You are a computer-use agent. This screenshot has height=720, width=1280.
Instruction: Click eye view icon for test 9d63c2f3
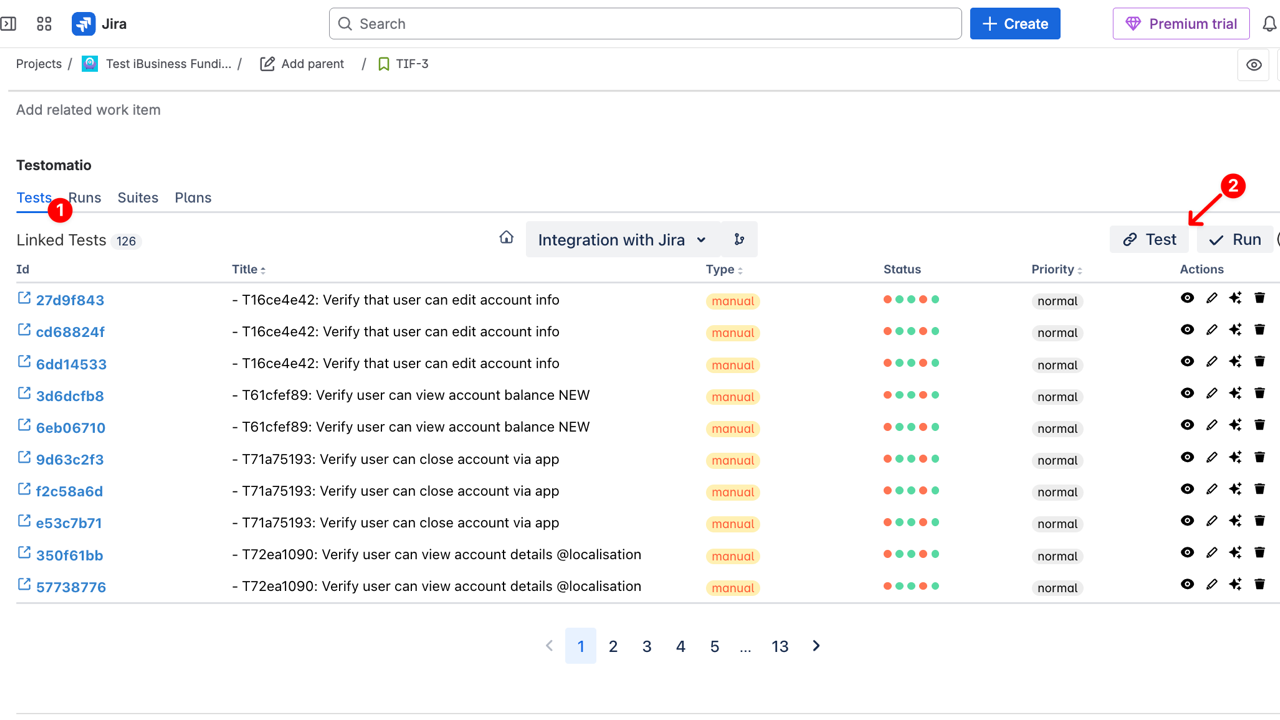click(1187, 457)
